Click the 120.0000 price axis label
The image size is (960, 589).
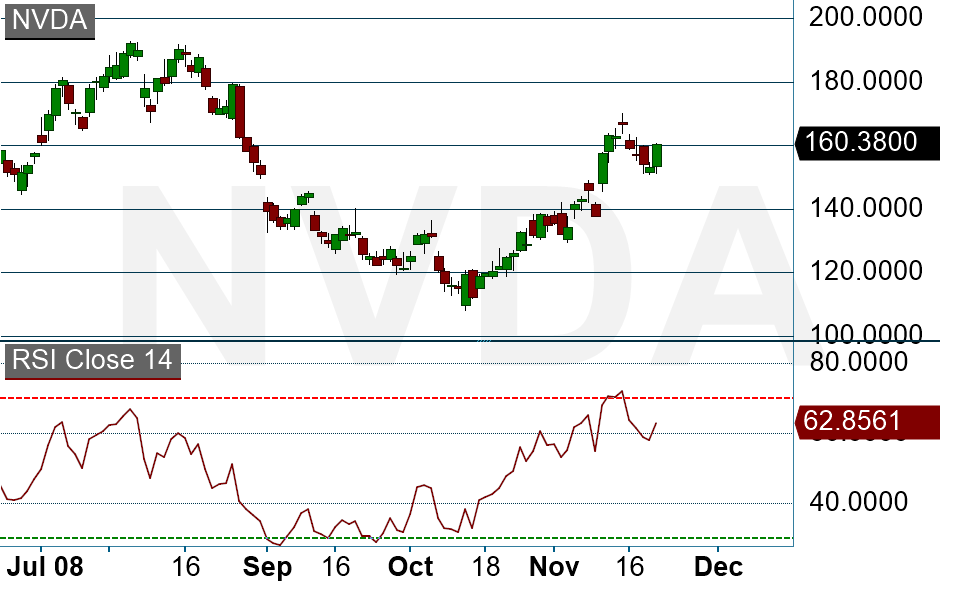click(x=865, y=271)
